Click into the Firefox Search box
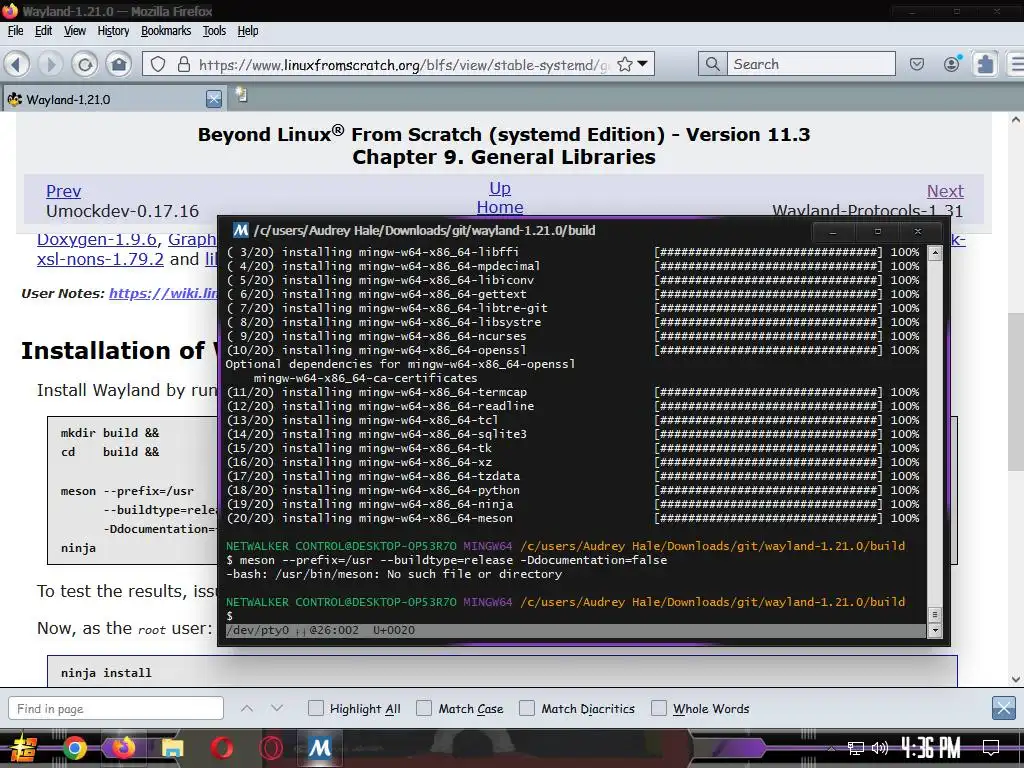 (x=811, y=64)
